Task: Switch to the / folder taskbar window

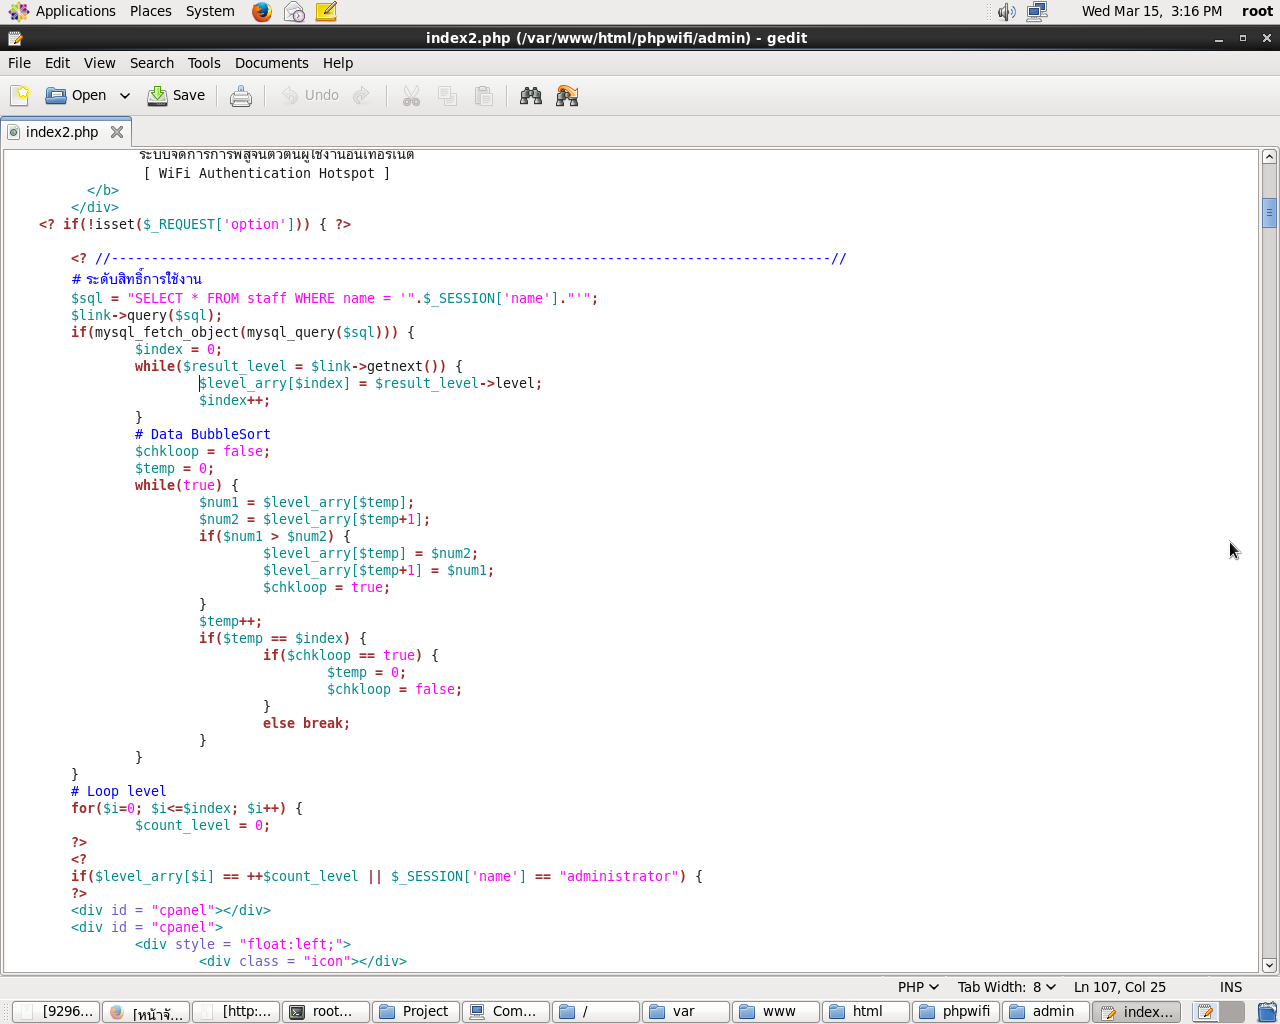Action: point(596,1012)
